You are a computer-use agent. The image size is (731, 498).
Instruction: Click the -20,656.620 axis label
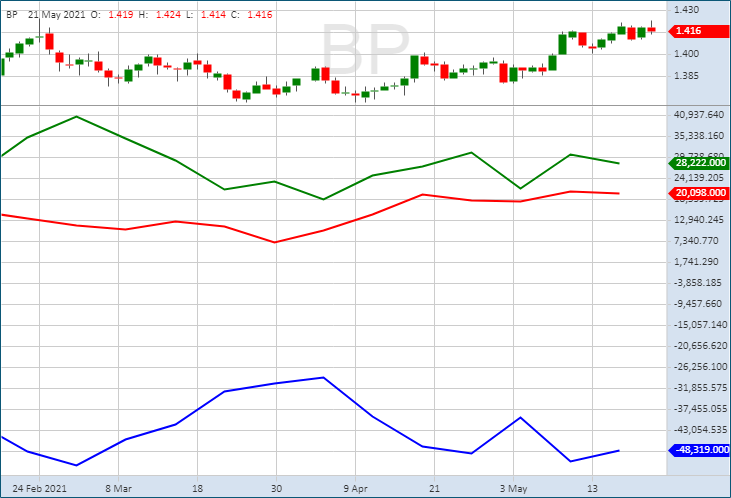[700, 346]
